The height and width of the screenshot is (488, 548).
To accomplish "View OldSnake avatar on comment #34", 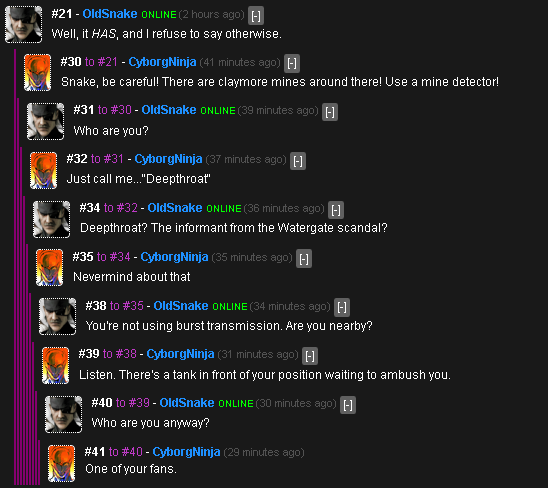I will (x=51, y=219).
